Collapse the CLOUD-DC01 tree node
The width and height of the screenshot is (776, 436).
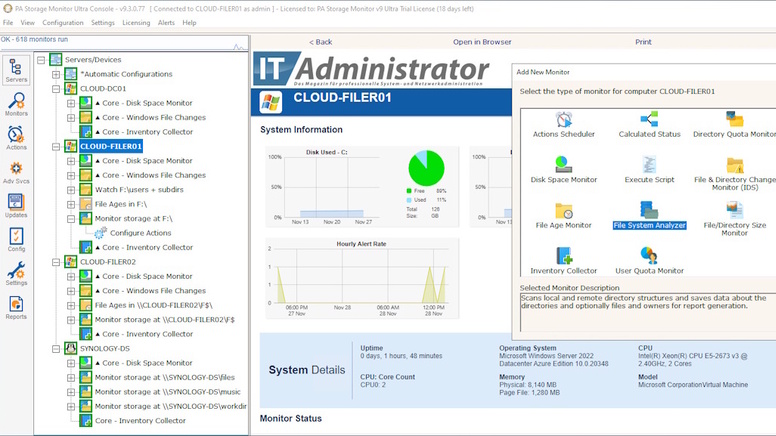(x=57, y=89)
